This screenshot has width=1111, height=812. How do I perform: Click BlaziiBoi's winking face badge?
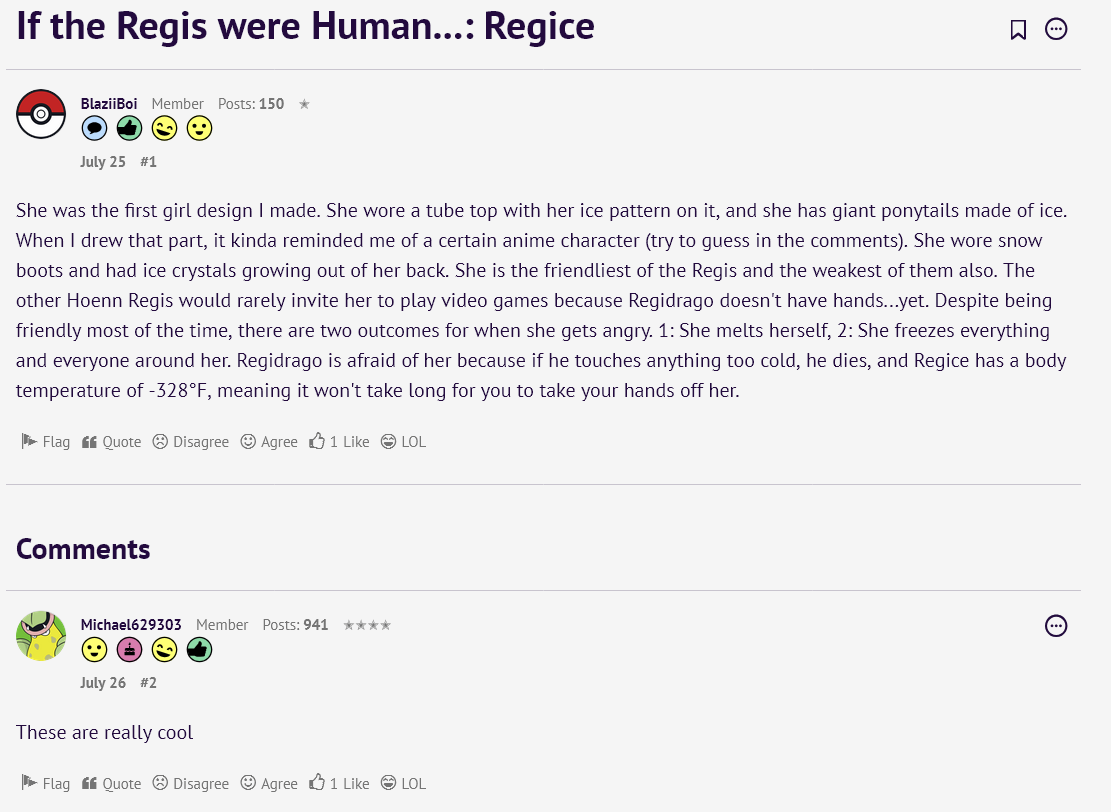[164, 128]
